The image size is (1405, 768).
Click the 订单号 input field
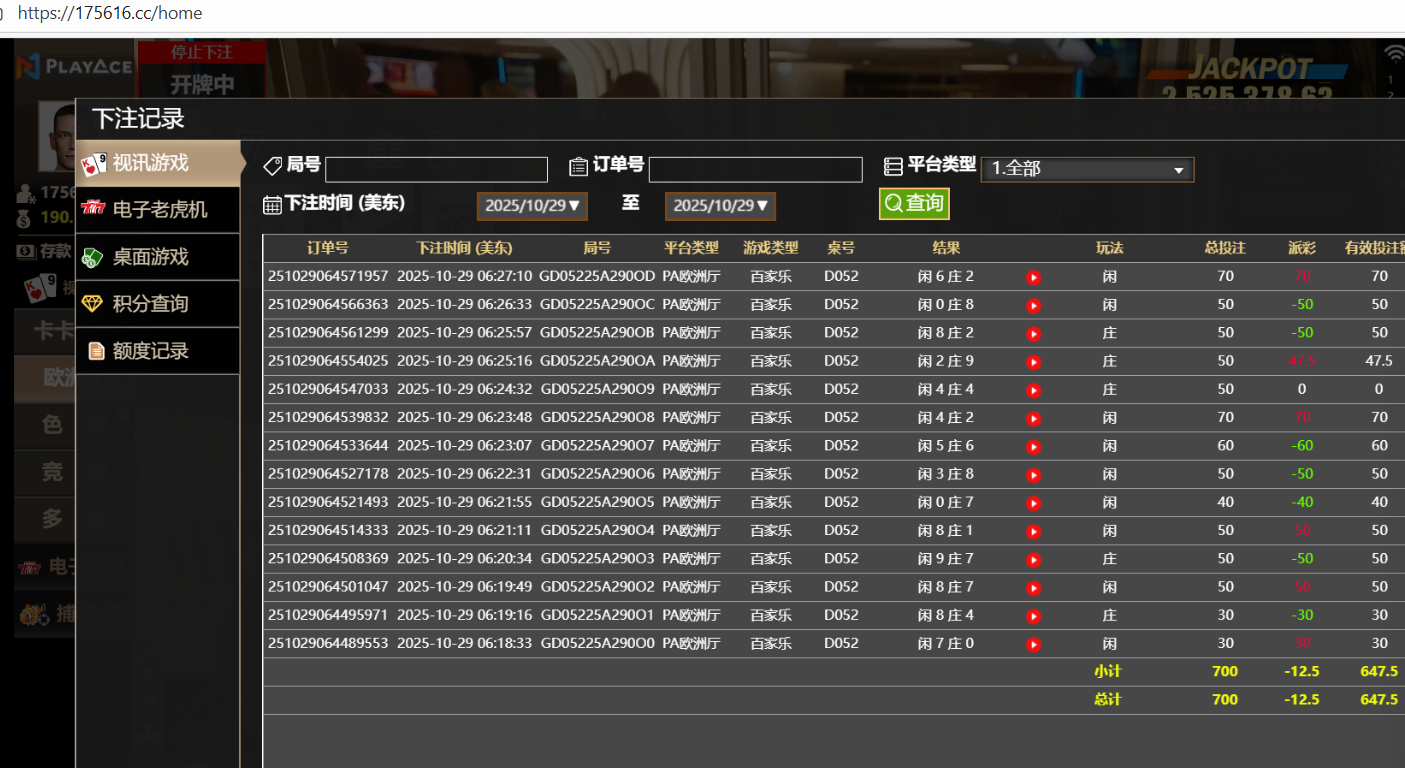755,170
